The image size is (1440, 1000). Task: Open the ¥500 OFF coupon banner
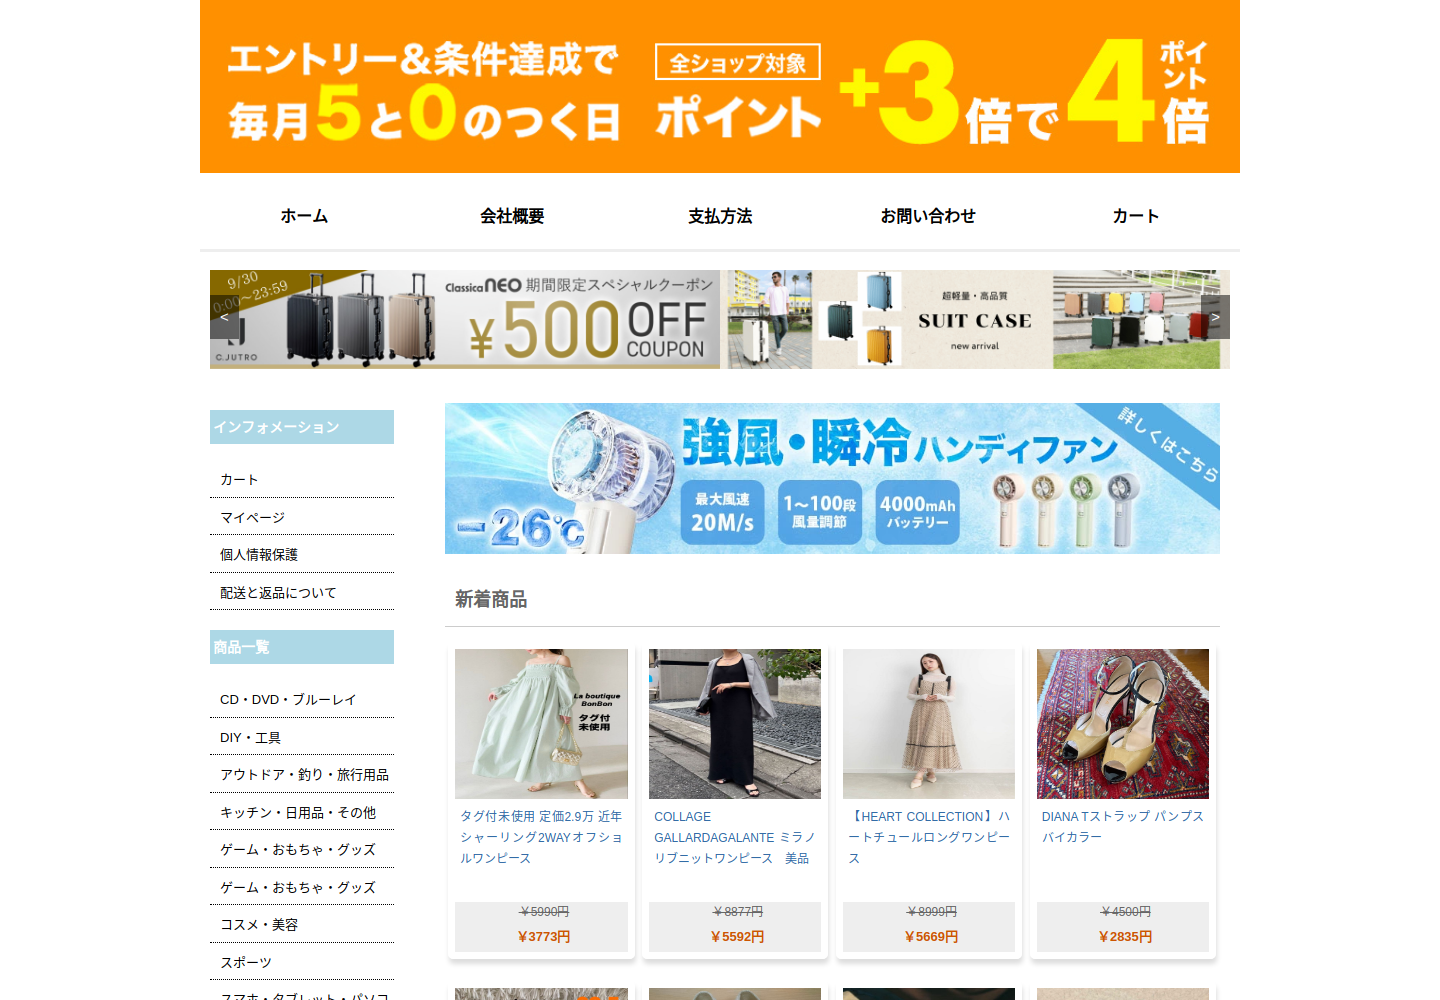click(465, 319)
